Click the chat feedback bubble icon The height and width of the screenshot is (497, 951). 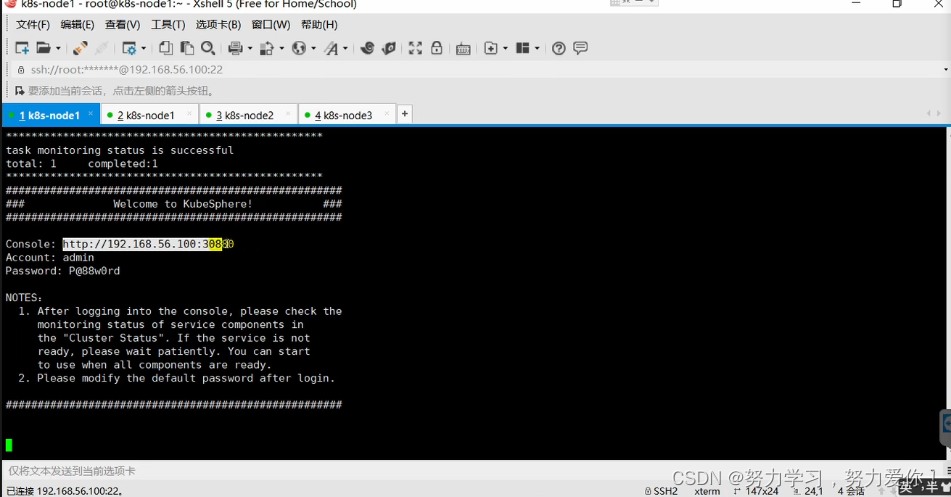click(x=580, y=48)
